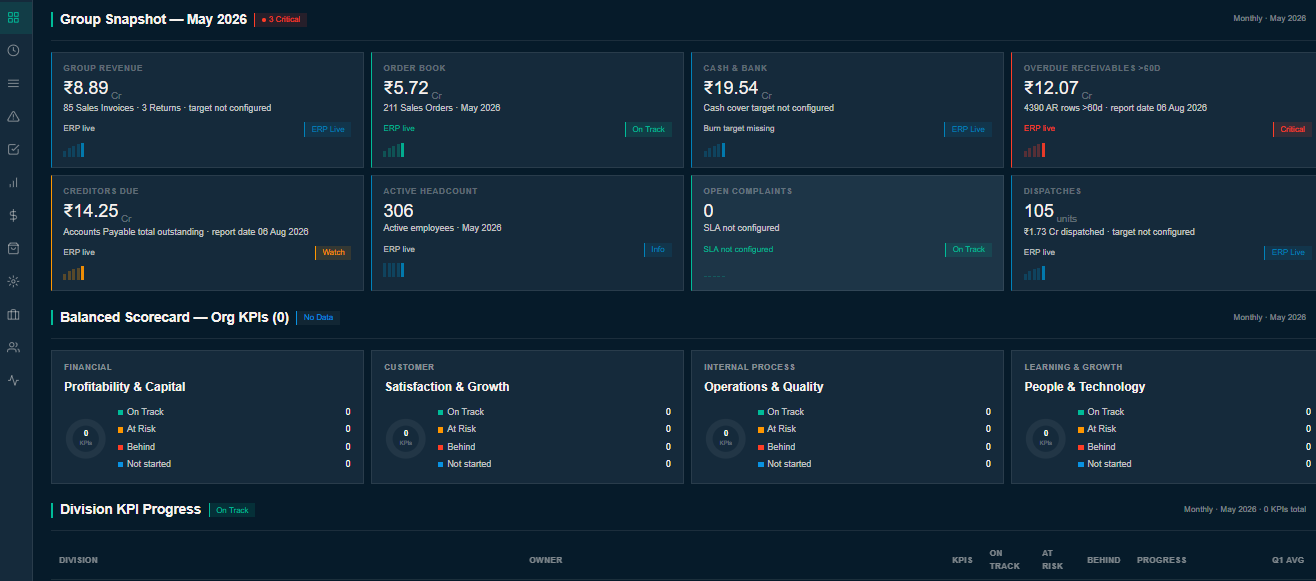The height and width of the screenshot is (581, 1316).
Task: Click the Cash & Bank sparkline bars
Action: pyautogui.click(x=714, y=151)
